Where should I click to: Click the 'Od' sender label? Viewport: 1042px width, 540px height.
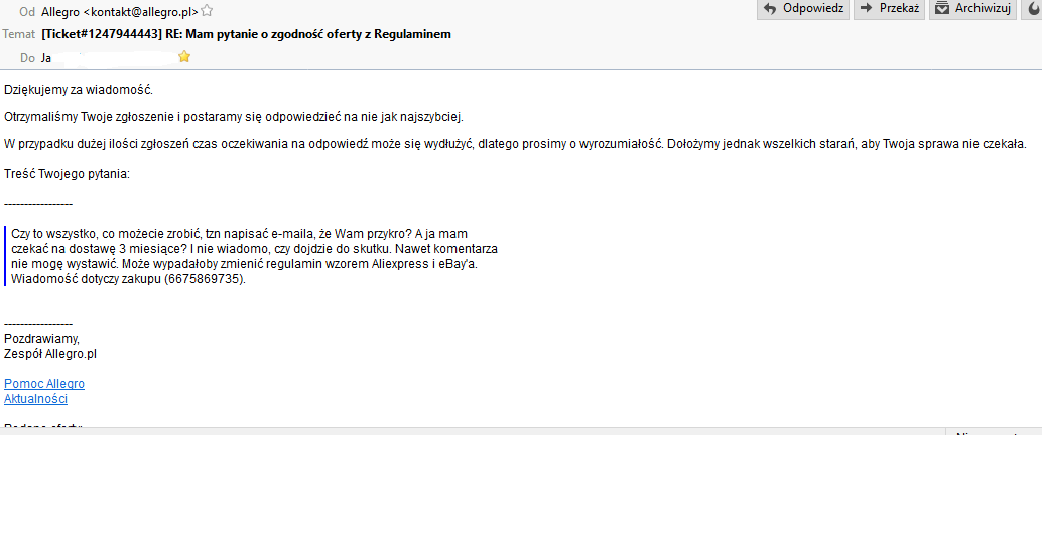coord(27,12)
